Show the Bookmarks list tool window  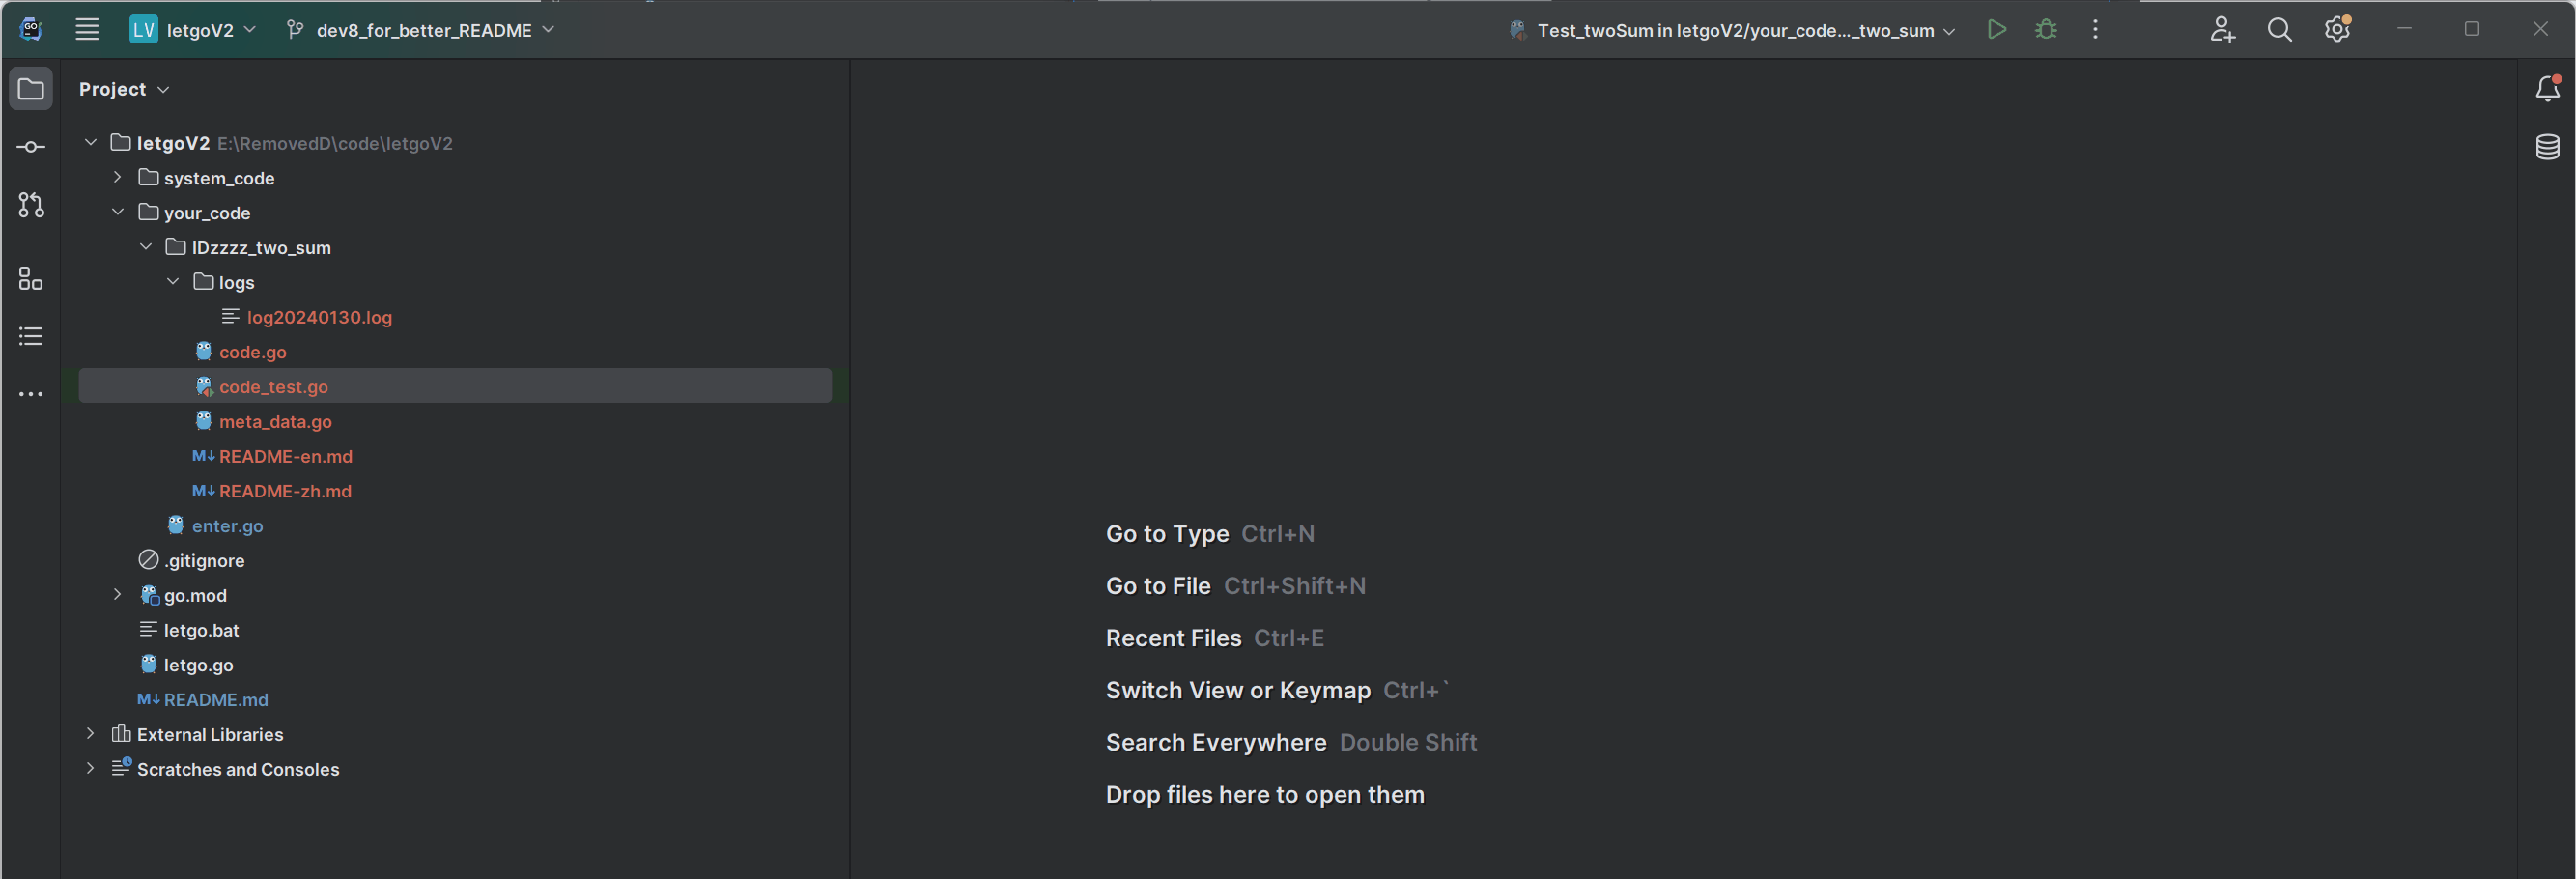pos(31,337)
